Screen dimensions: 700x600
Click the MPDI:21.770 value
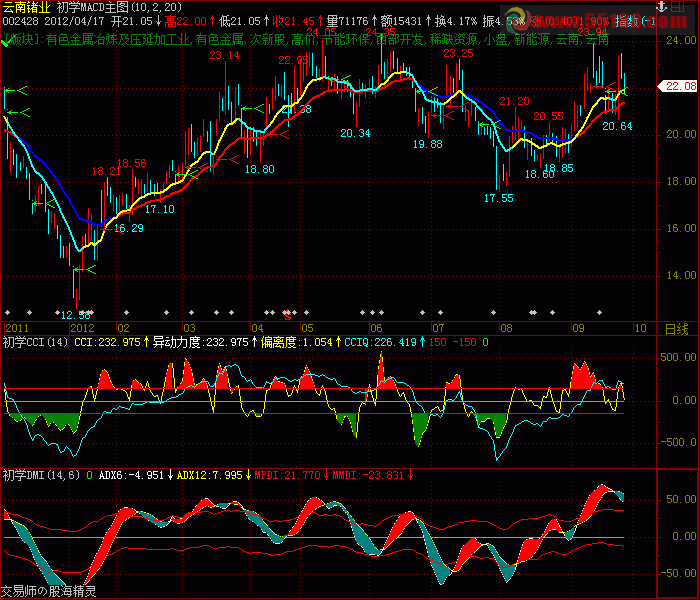(x=287, y=475)
